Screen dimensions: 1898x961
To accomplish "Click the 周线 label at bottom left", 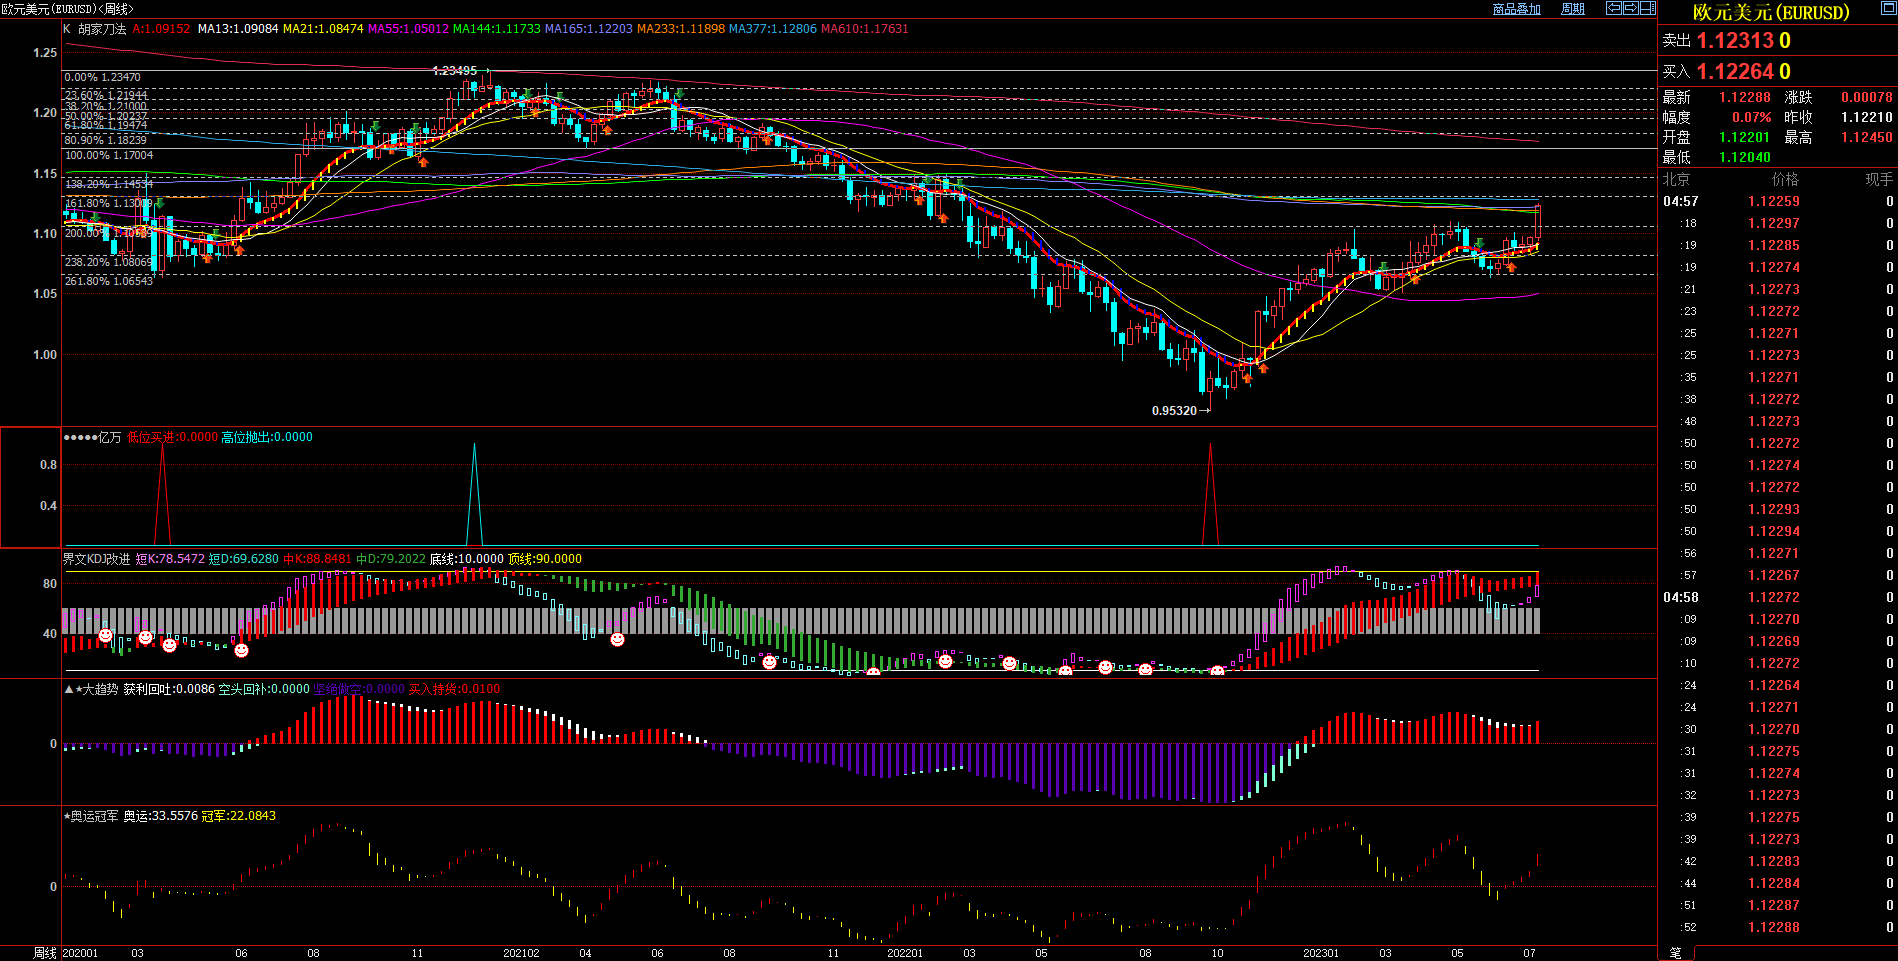I will [45, 953].
